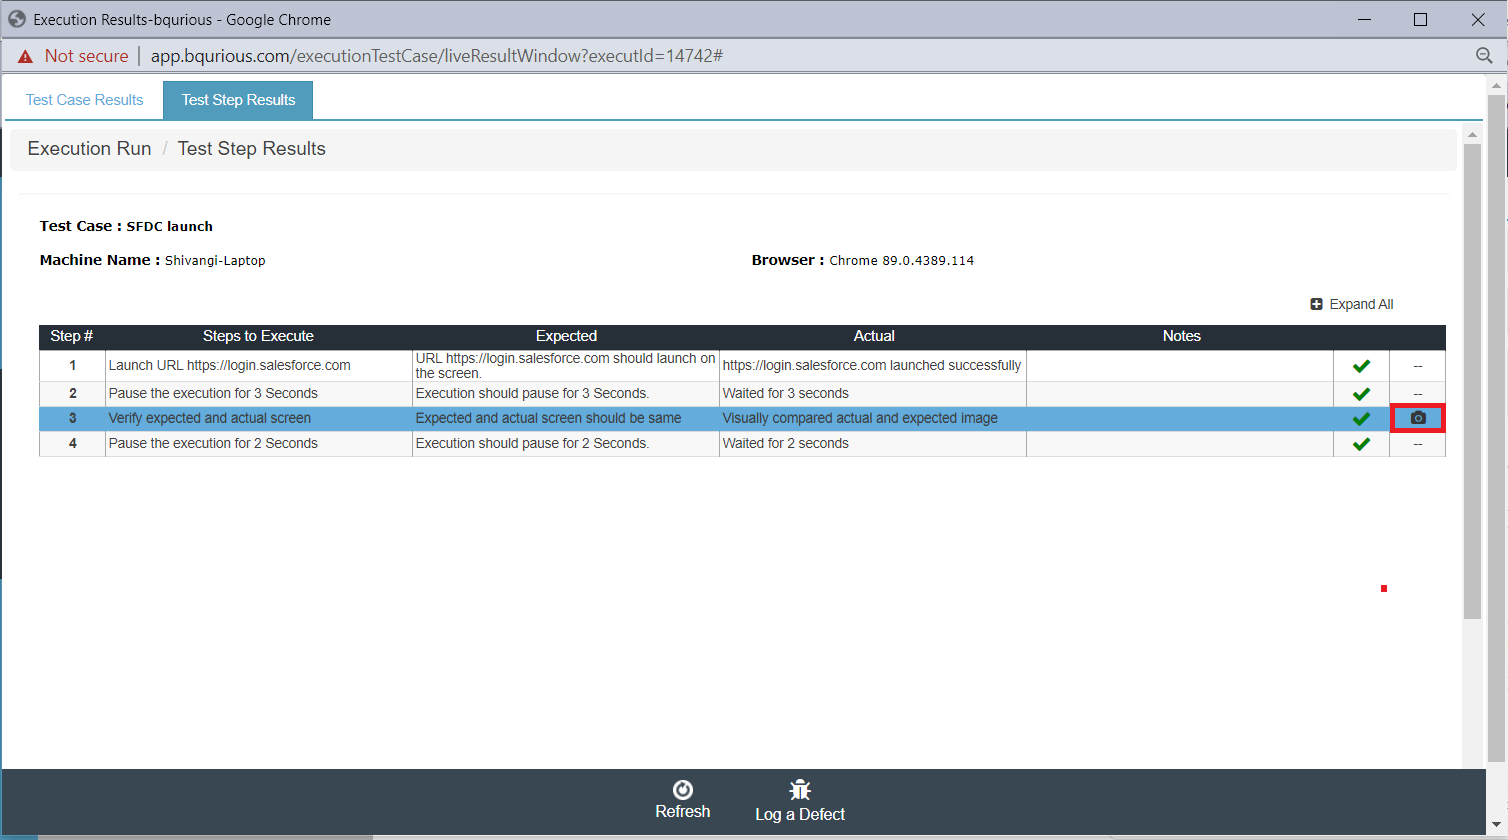Screen dimensions: 1508x840
Task: Click the 'SFDC launch' test case name
Action: click(169, 226)
